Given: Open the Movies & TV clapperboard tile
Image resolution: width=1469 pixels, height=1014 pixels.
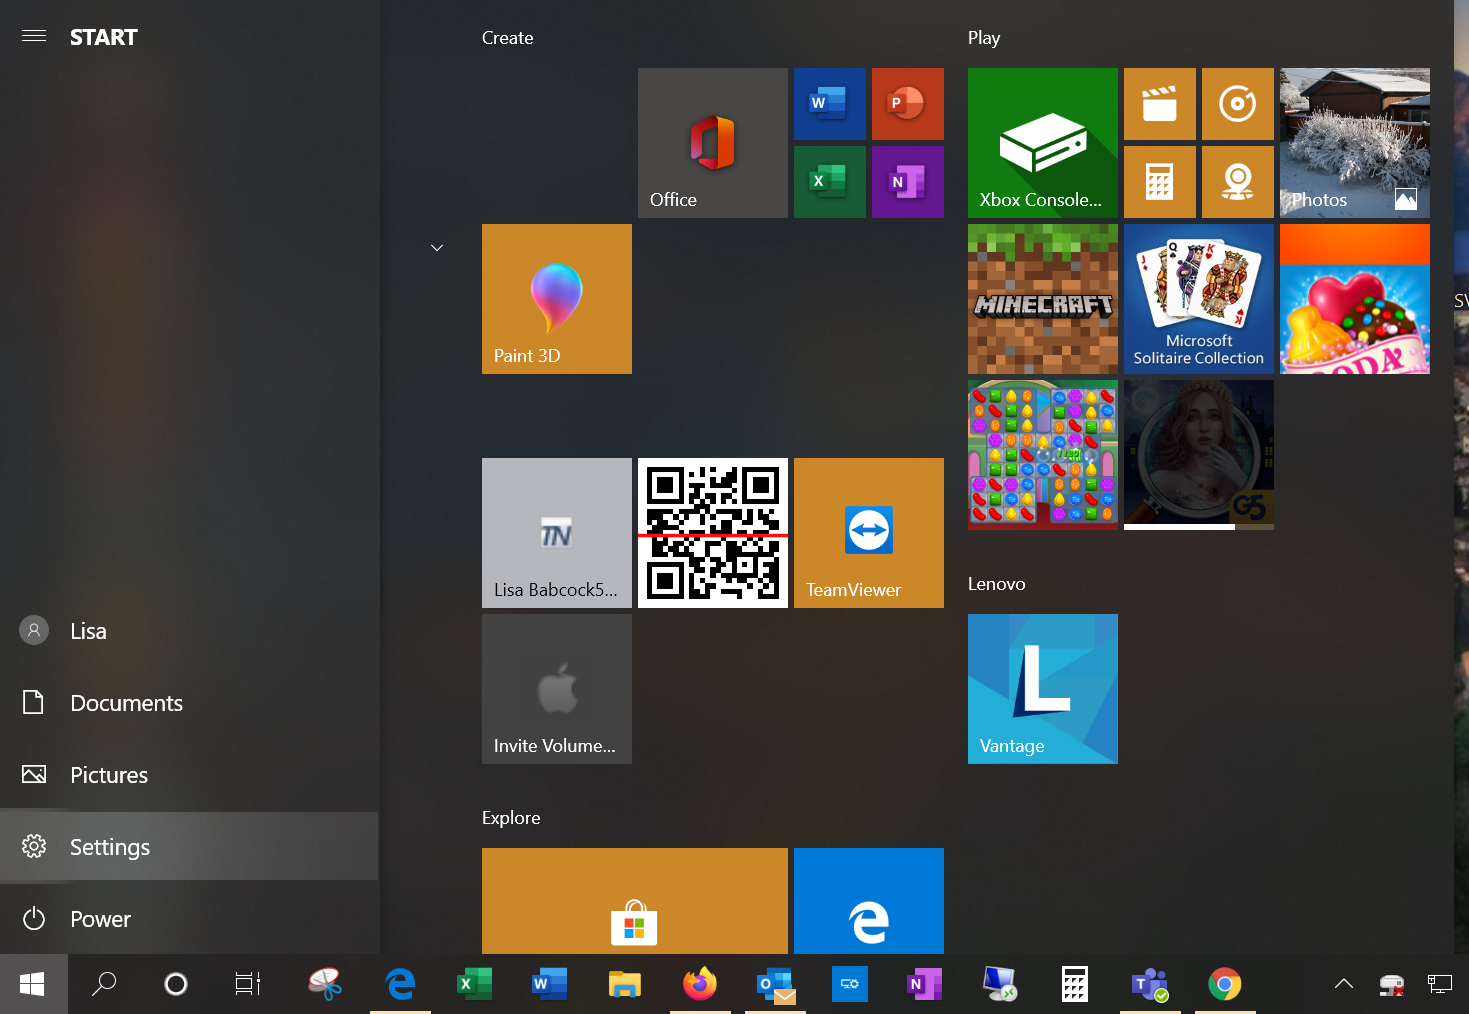Looking at the screenshot, I should point(1159,104).
